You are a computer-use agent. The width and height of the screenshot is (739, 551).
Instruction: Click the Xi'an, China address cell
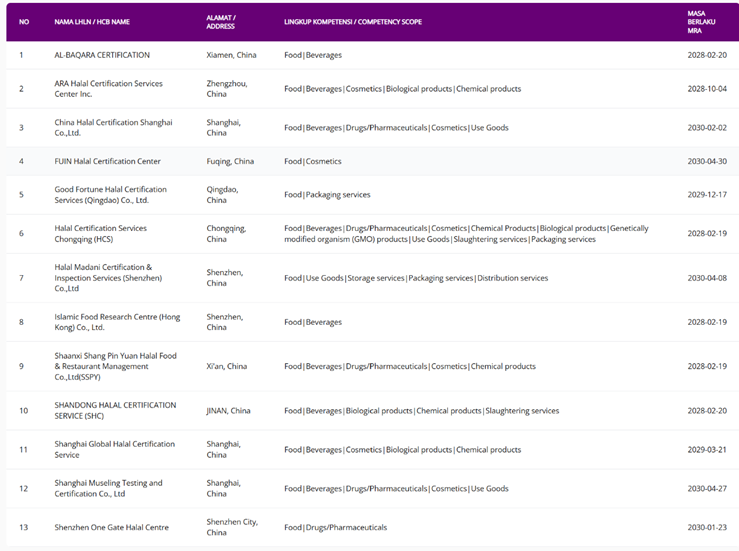[x=227, y=366]
